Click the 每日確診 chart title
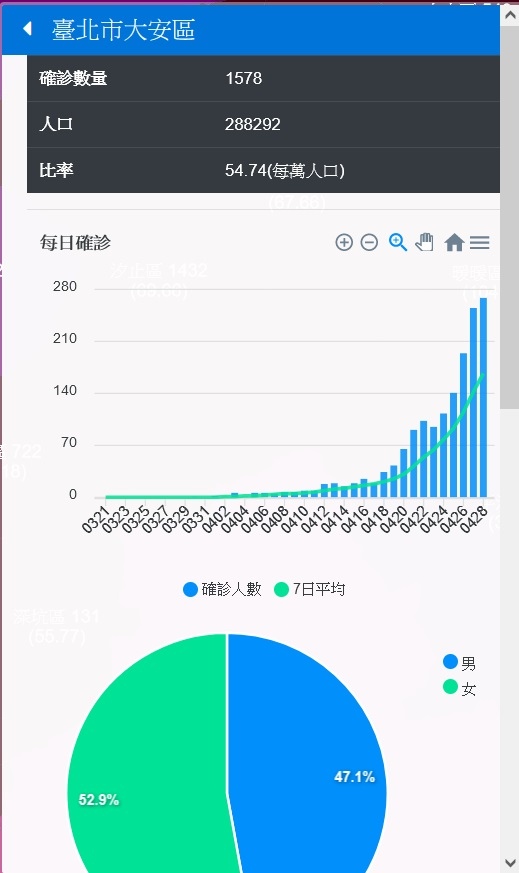 pyautogui.click(x=75, y=243)
